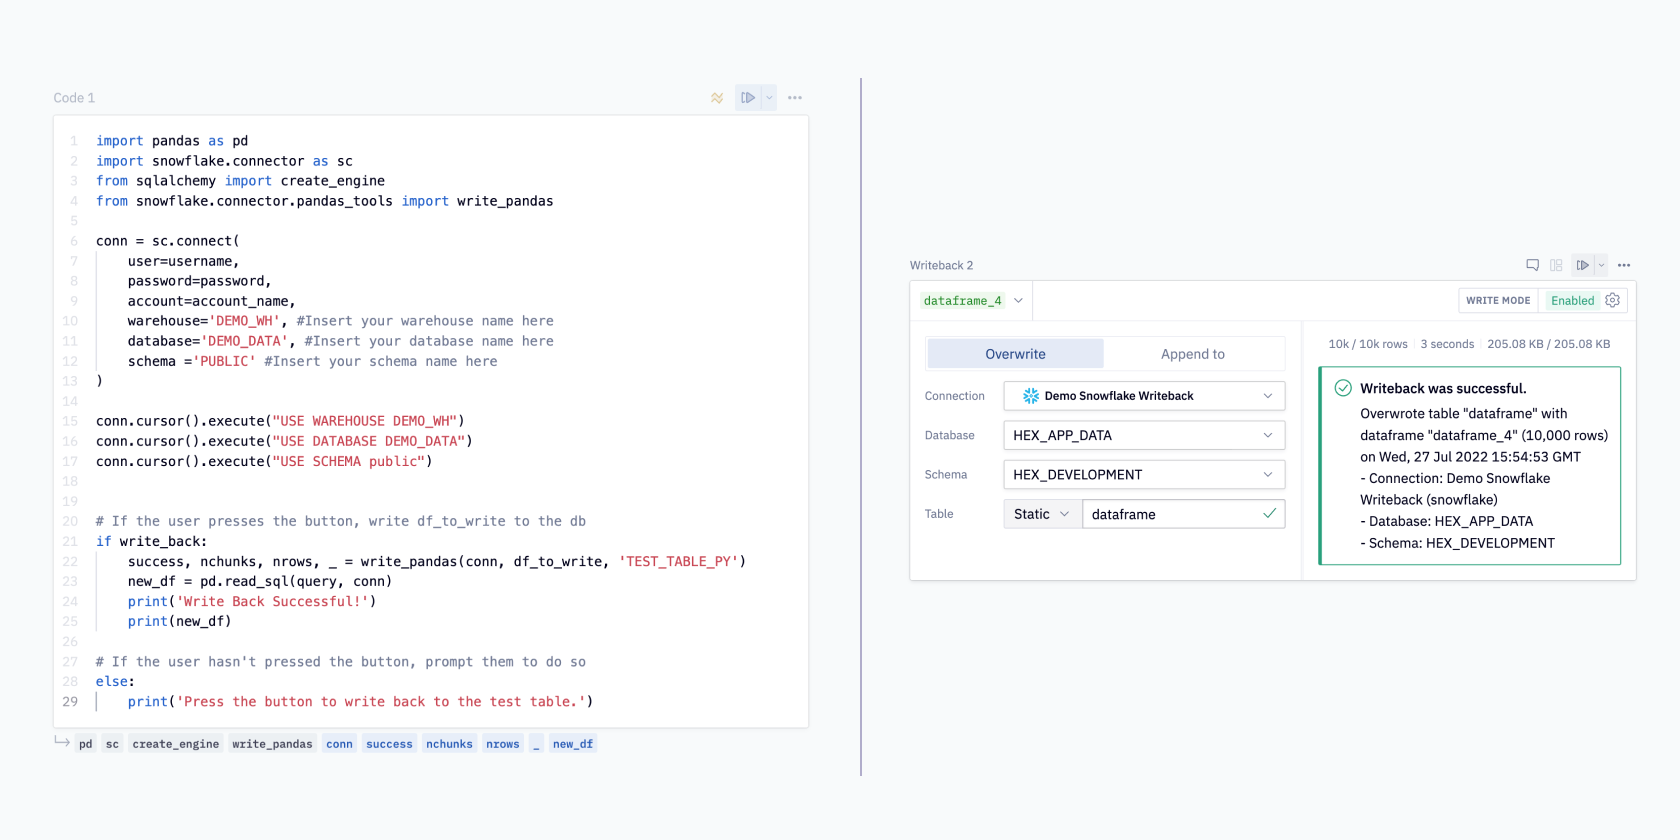Screen dimensions: 1680x840
Task: Select the 'write_pandas' variable tag
Action: pyautogui.click(x=272, y=744)
